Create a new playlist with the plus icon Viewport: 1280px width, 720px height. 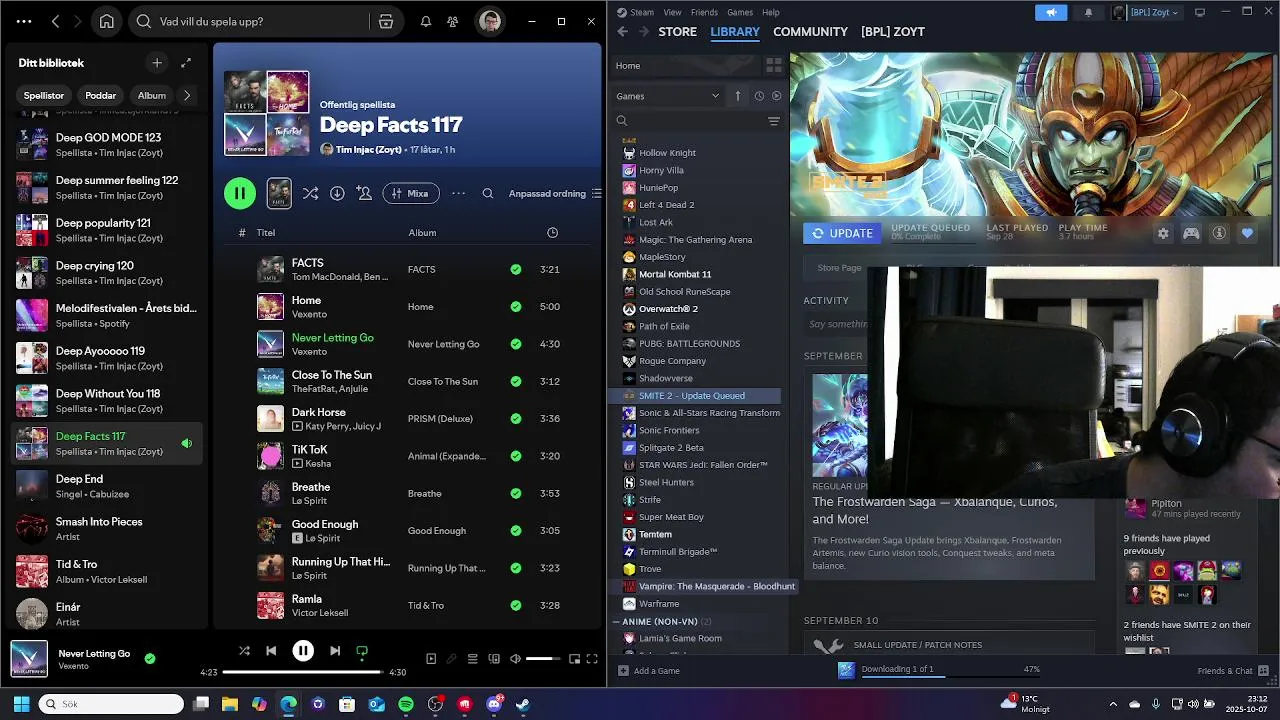click(x=157, y=63)
